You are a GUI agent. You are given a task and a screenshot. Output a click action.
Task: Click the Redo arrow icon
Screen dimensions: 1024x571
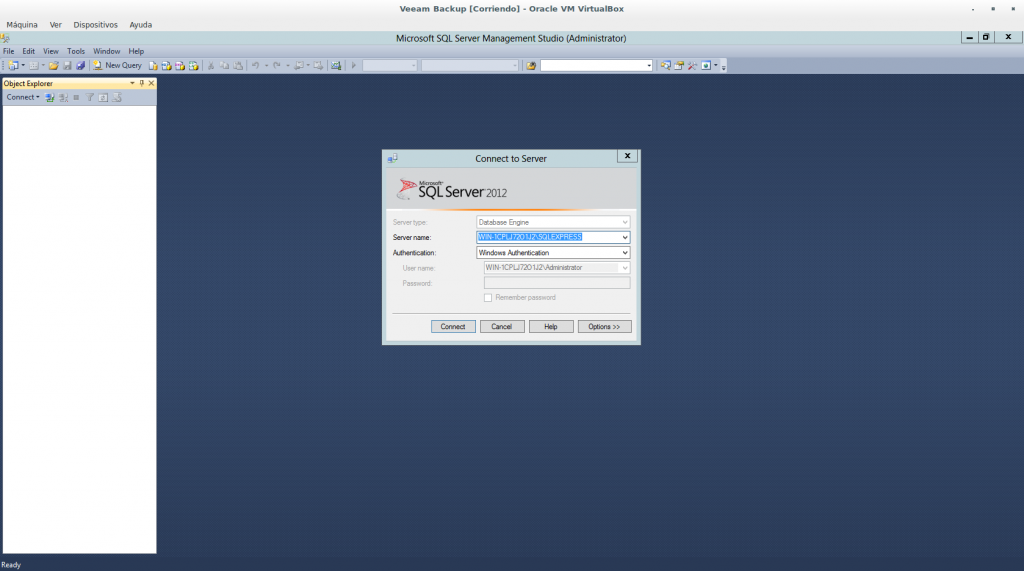[x=277, y=65]
